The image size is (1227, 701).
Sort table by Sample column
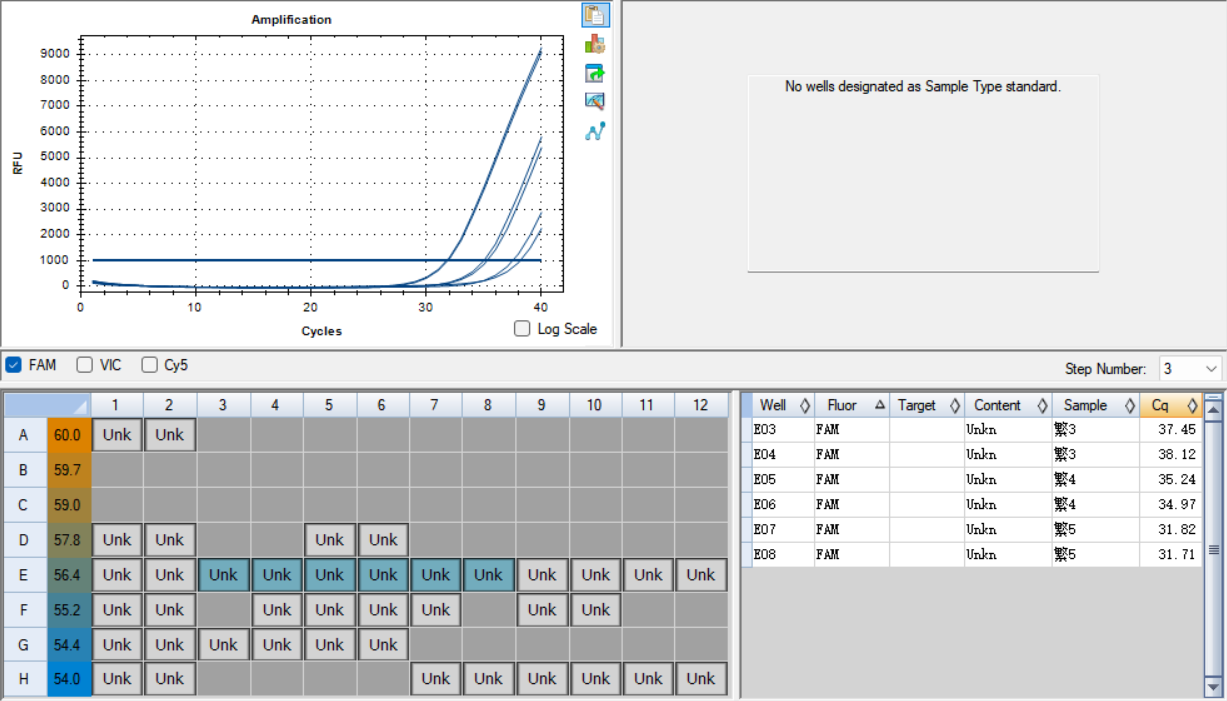[1095, 405]
